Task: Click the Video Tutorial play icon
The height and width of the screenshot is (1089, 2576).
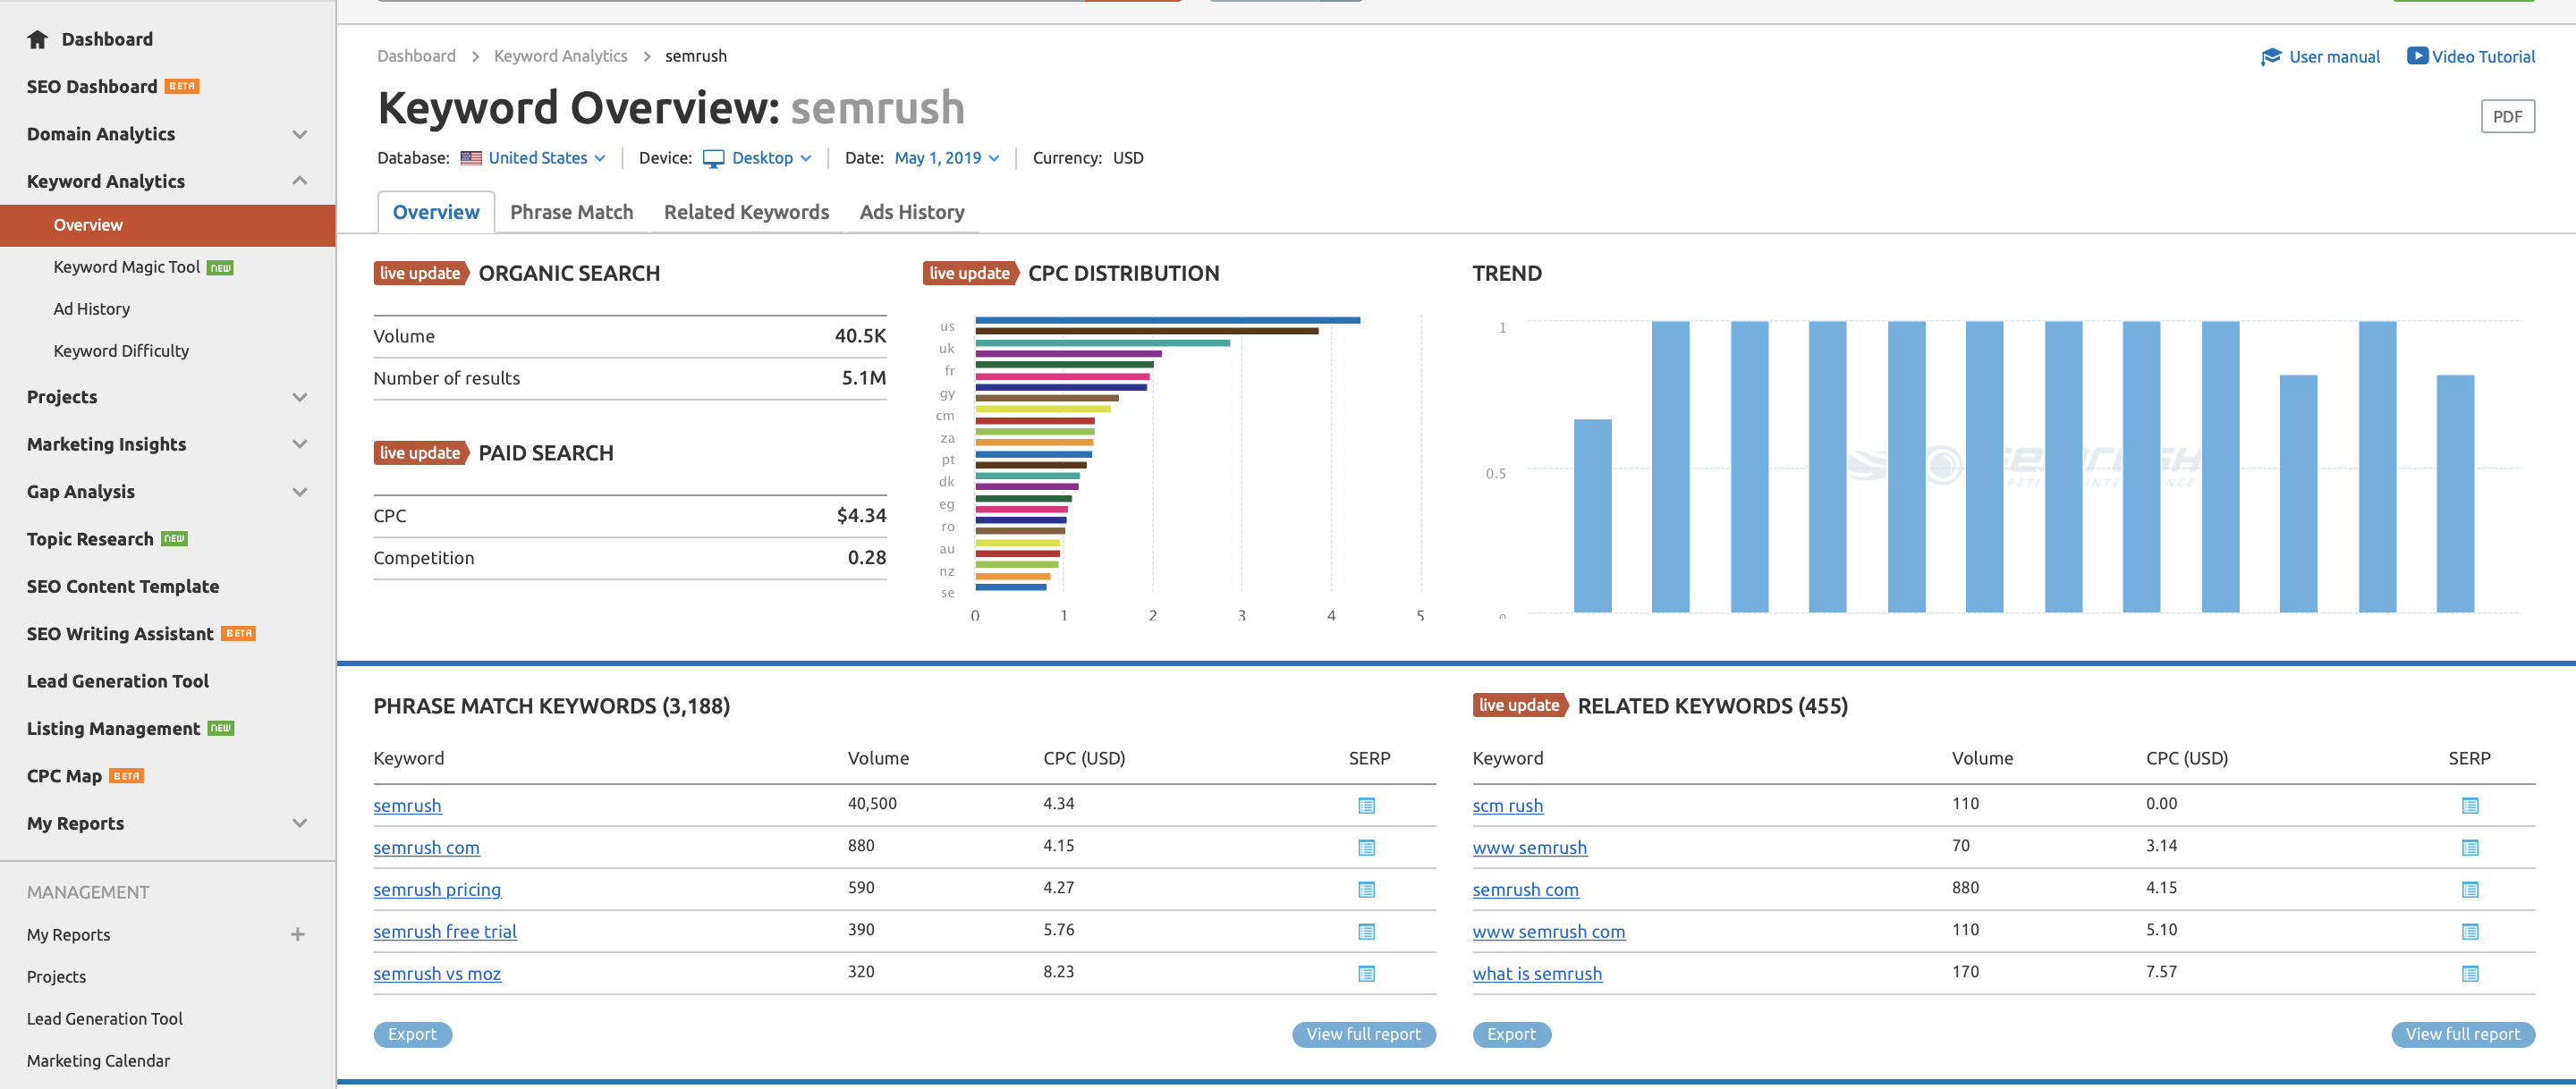Action: pos(2416,56)
